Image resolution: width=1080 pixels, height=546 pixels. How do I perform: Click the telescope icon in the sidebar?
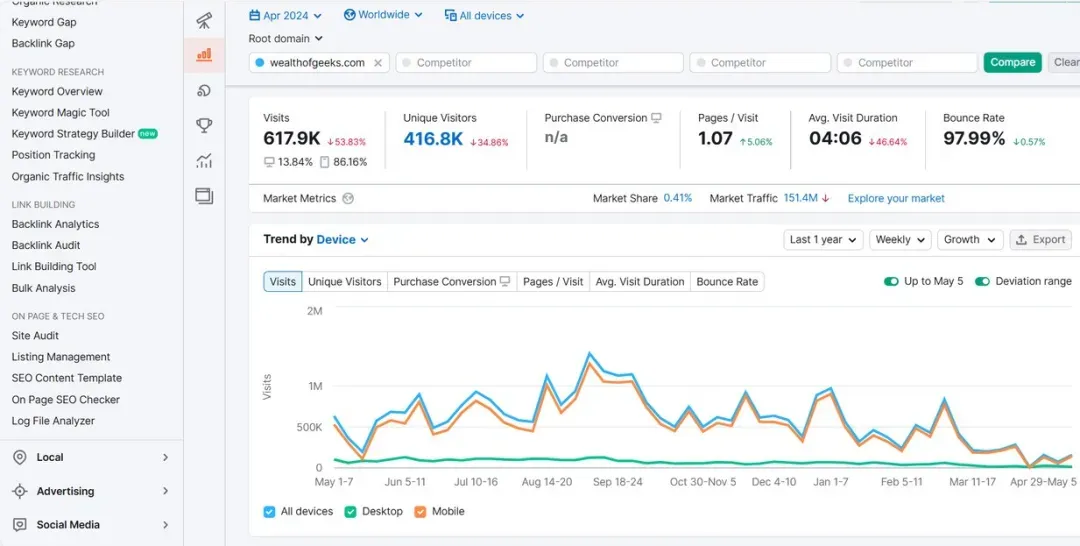204,20
